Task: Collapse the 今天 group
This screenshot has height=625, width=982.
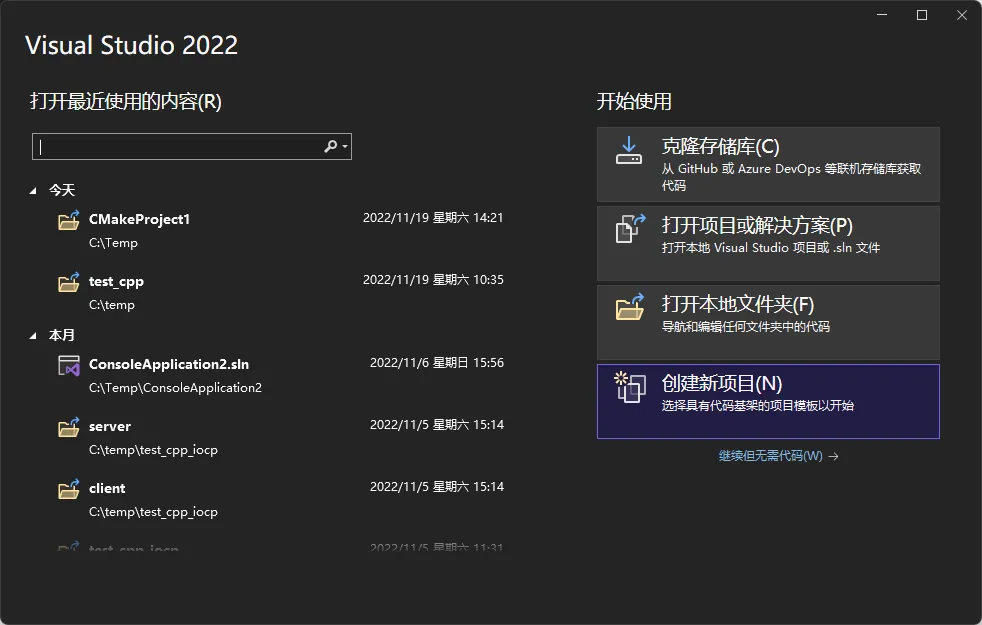Action: click(x=33, y=191)
